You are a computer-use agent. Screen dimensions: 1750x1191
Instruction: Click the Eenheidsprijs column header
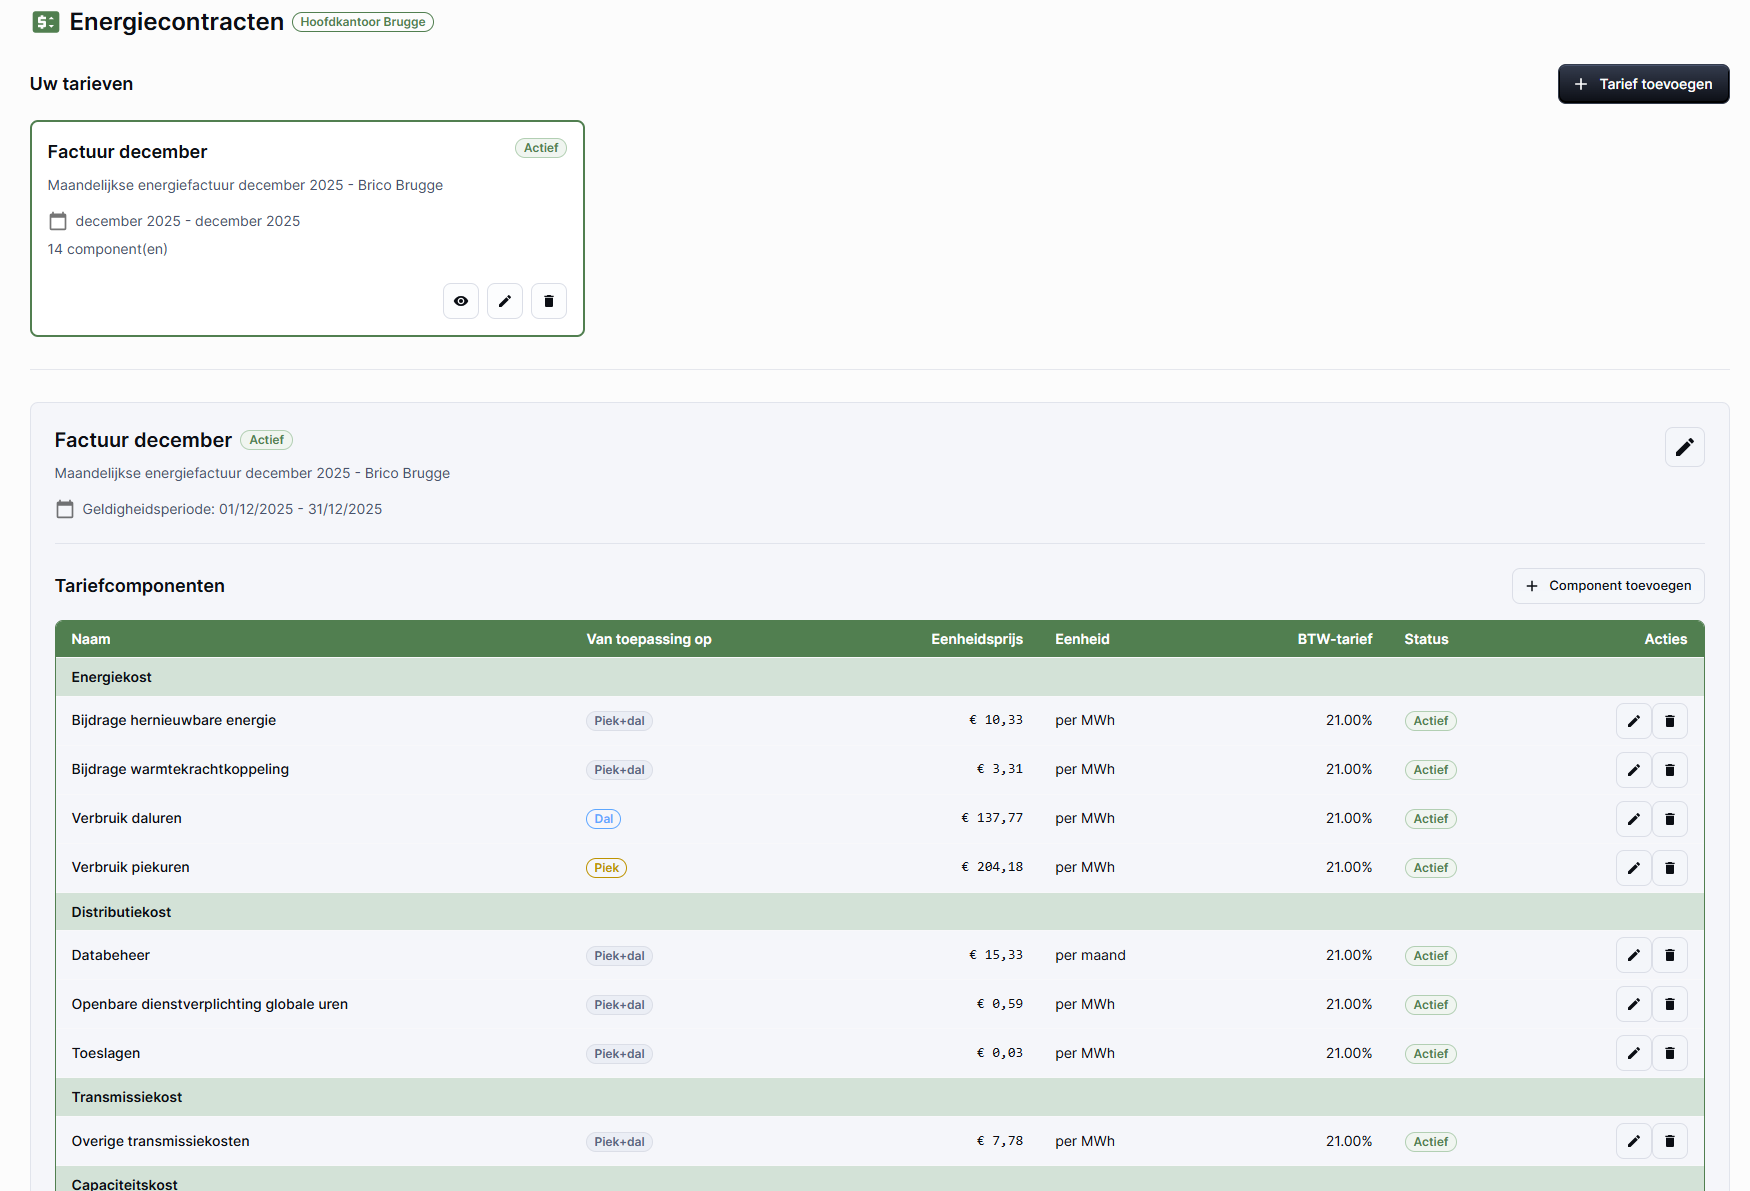click(977, 639)
